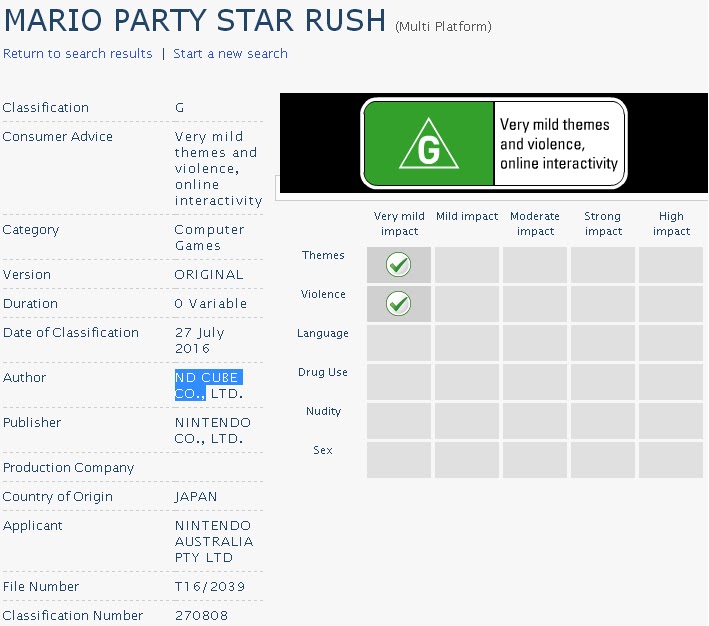Click the 'Duration' field label
Screen dimensions: 709x626
click(x=30, y=304)
